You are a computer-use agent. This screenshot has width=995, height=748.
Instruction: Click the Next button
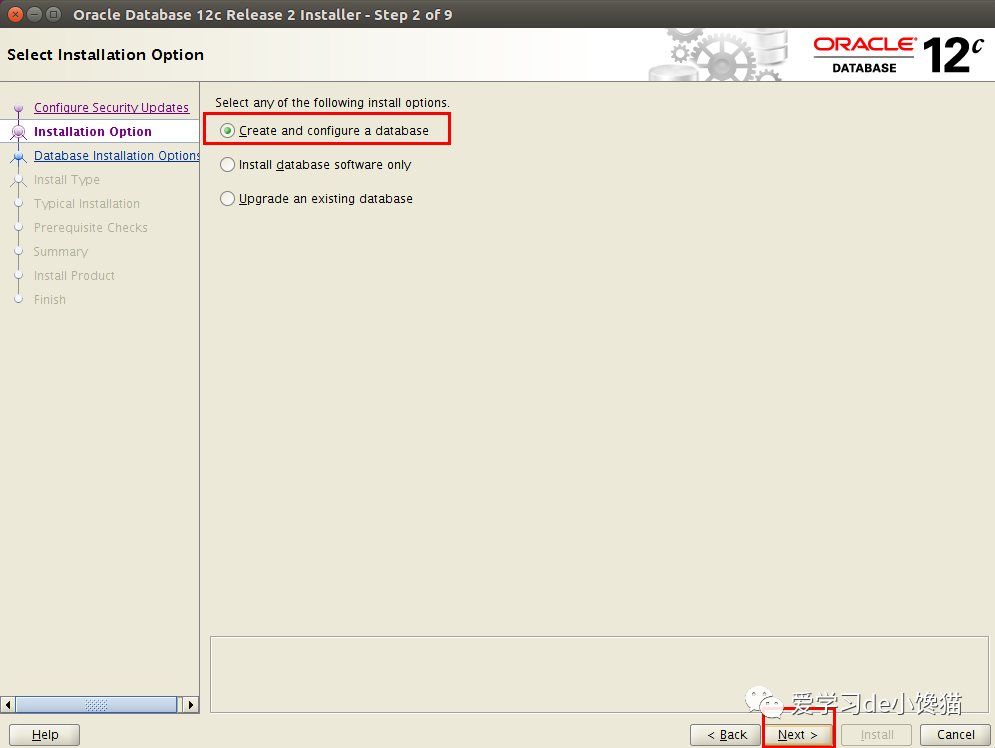tap(798, 735)
